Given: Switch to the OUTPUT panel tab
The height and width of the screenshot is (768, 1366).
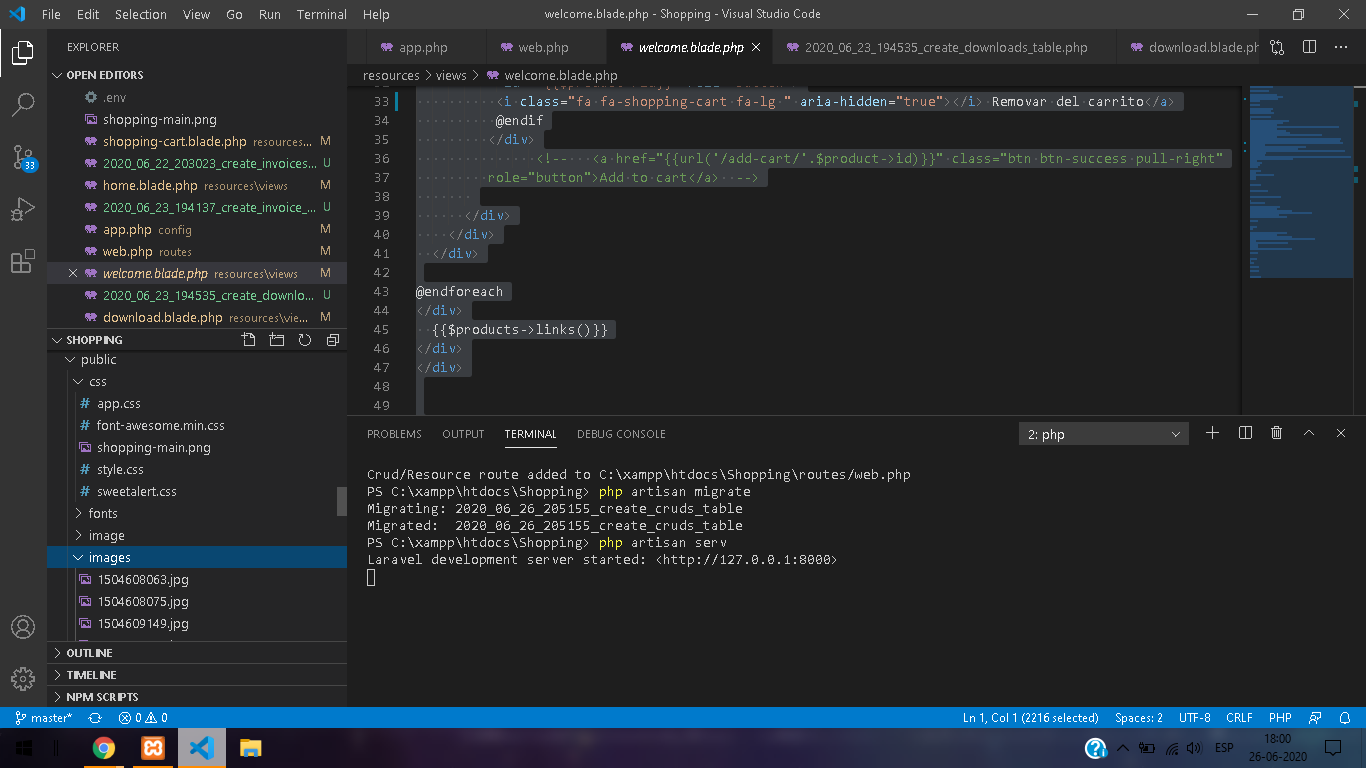Looking at the screenshot, I should [463, 434].
